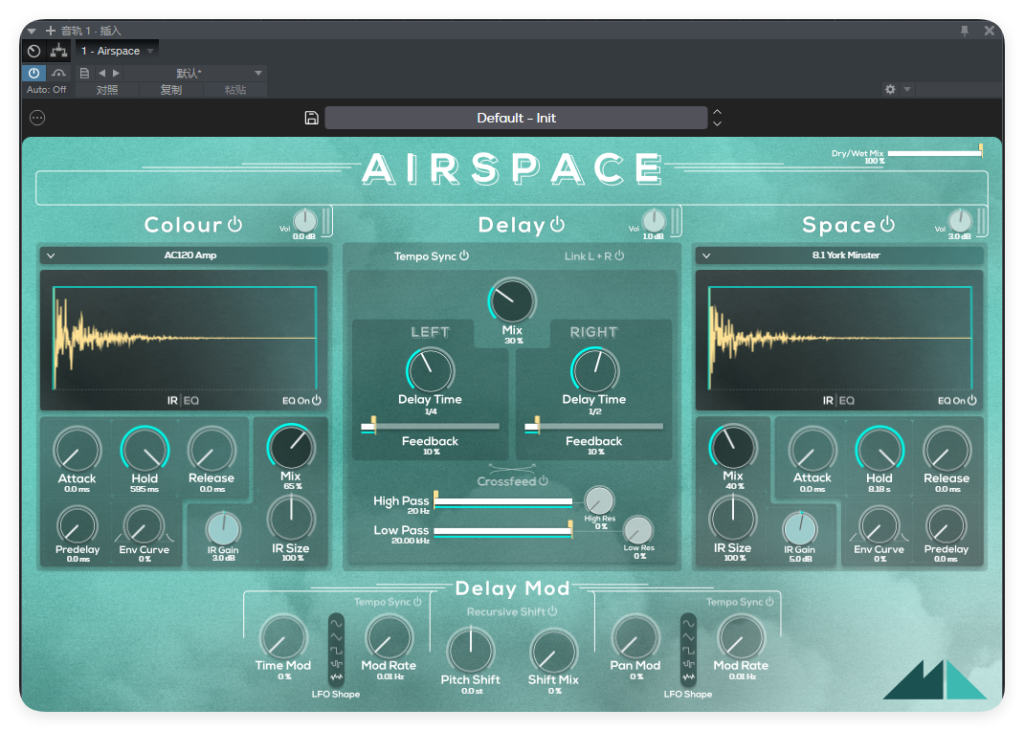This screenshot has height=731, width=1024.
Task: Click the 对照 compare button
Action: coord(107,89)
